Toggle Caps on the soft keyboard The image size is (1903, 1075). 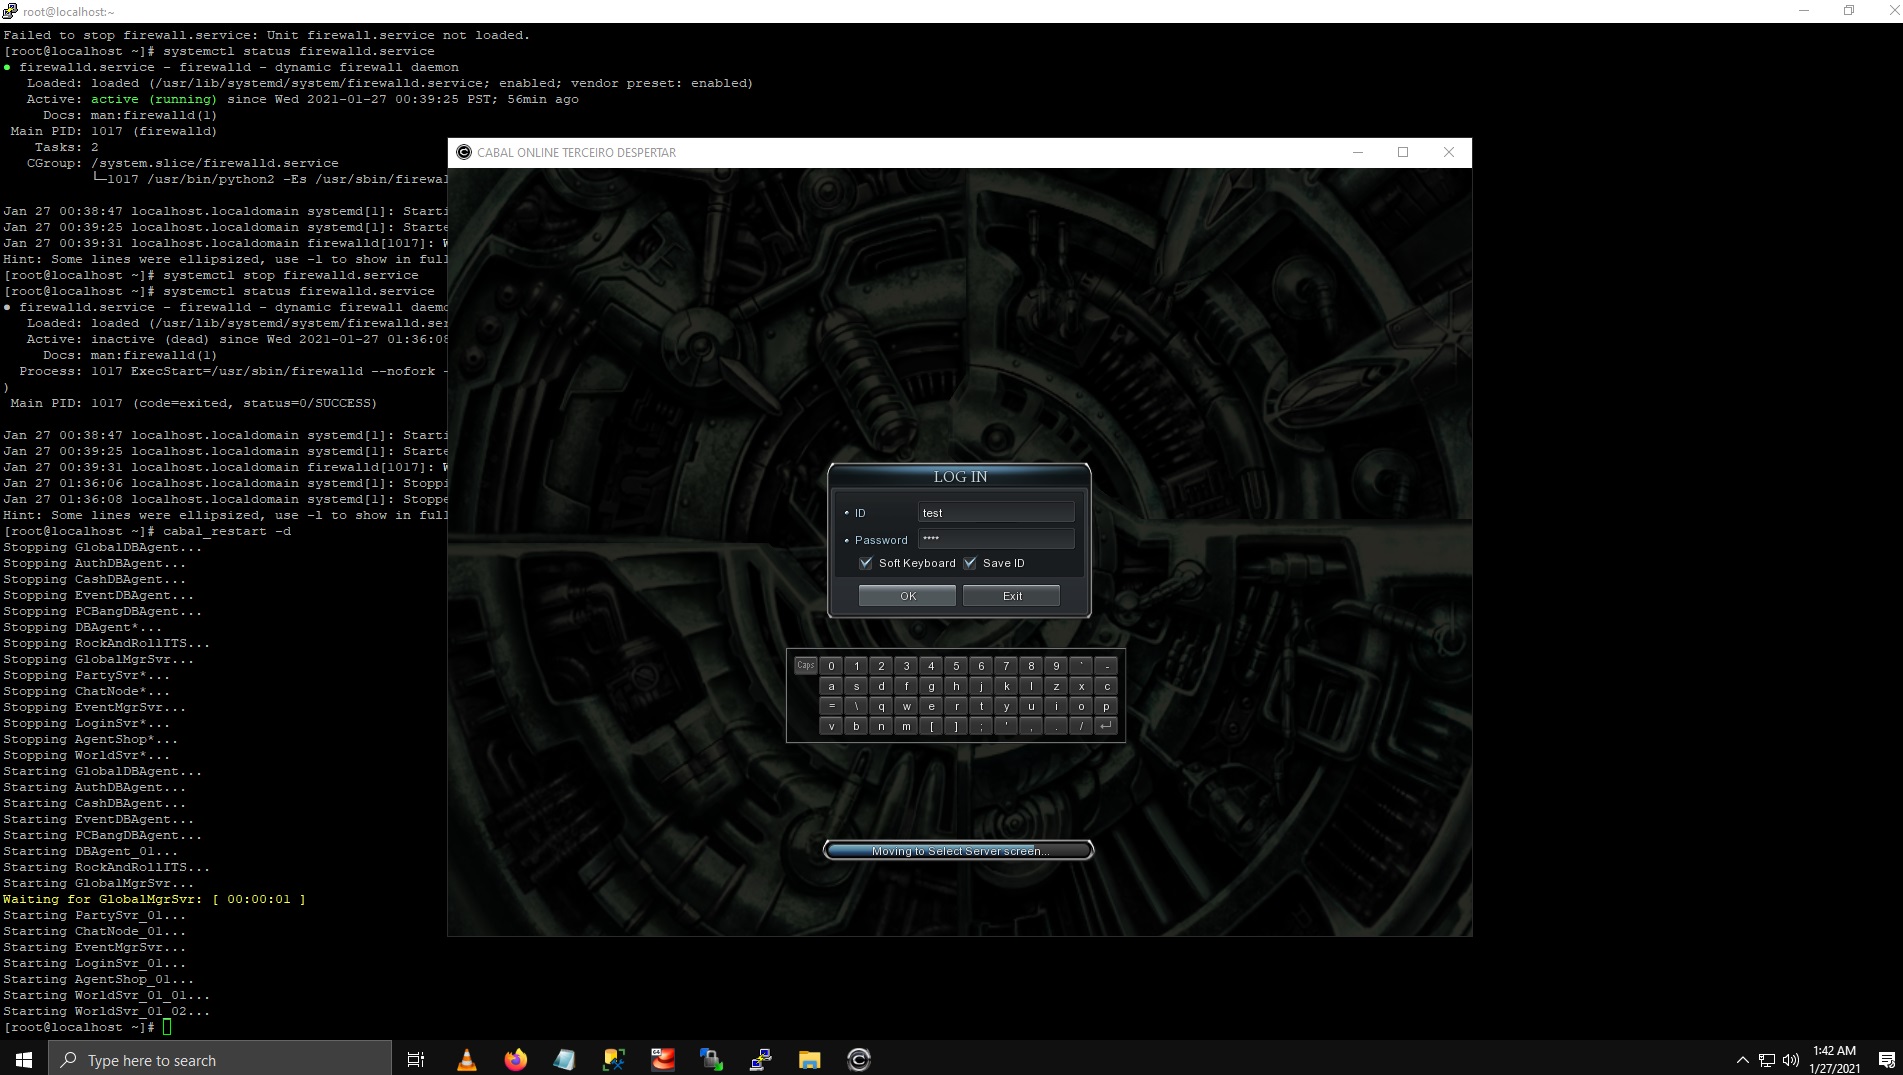805,665
